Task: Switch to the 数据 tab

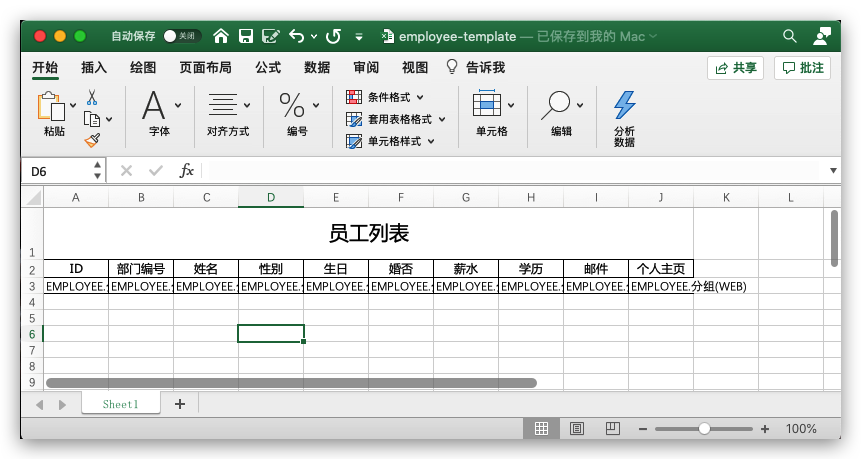Action: 317,68
